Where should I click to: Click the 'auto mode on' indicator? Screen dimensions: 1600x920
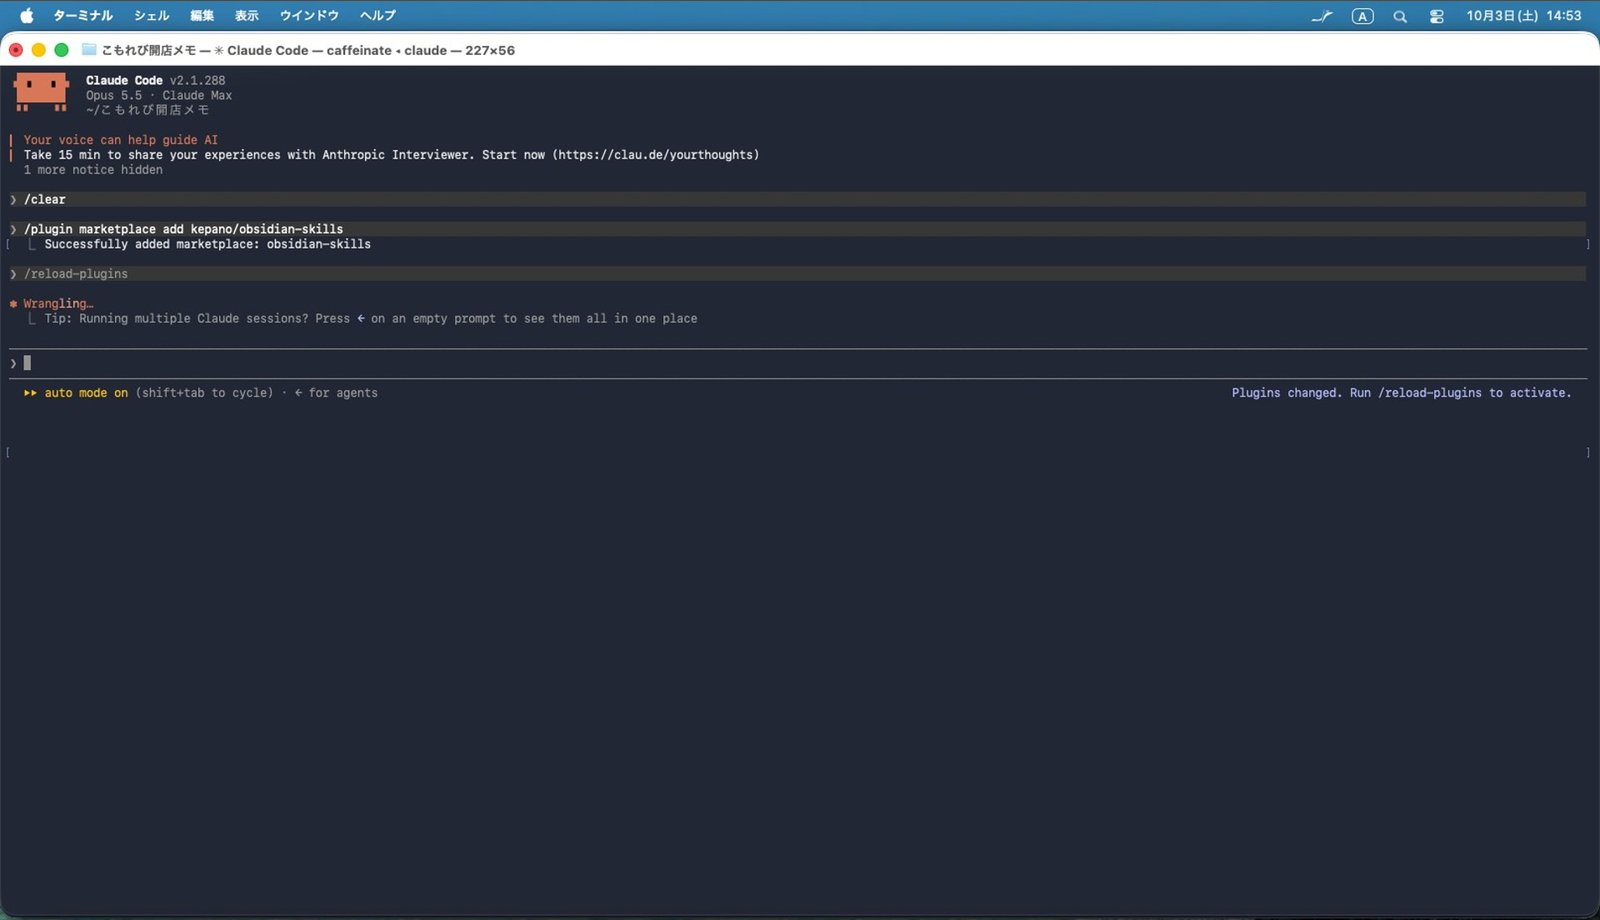[x=86, y=393]
